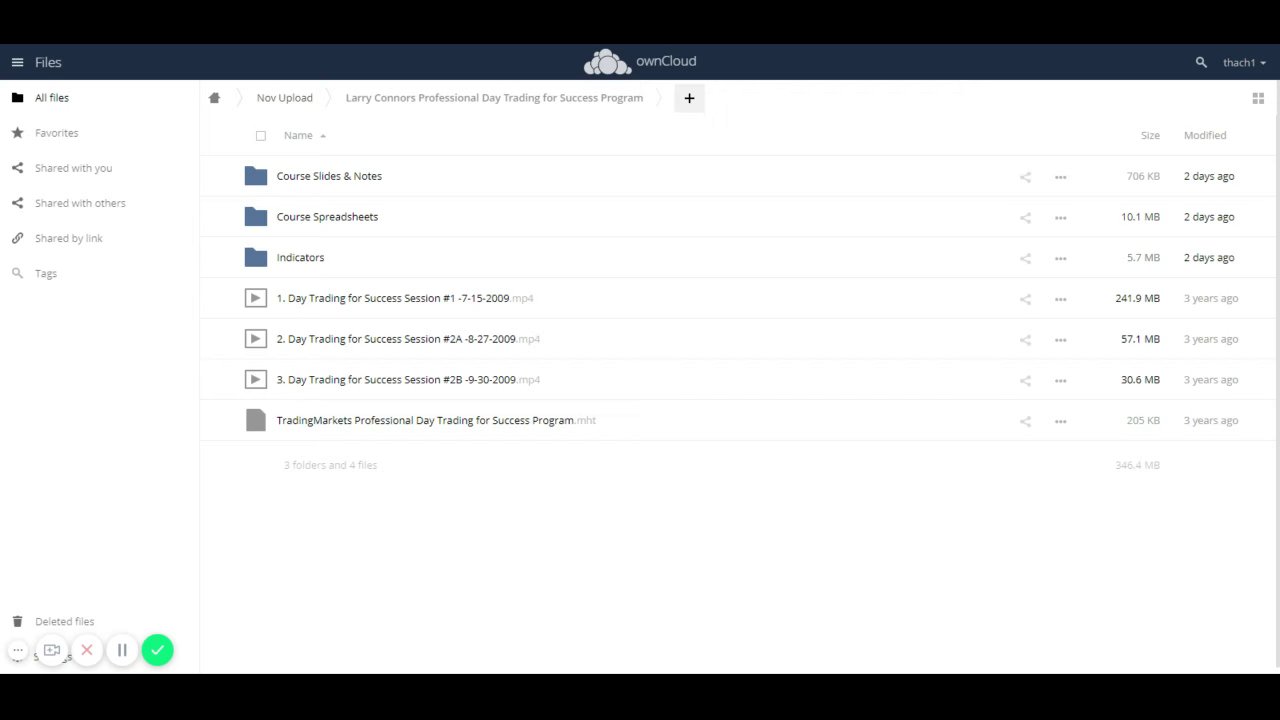Share Course Slides & Notes folder

1025,177
